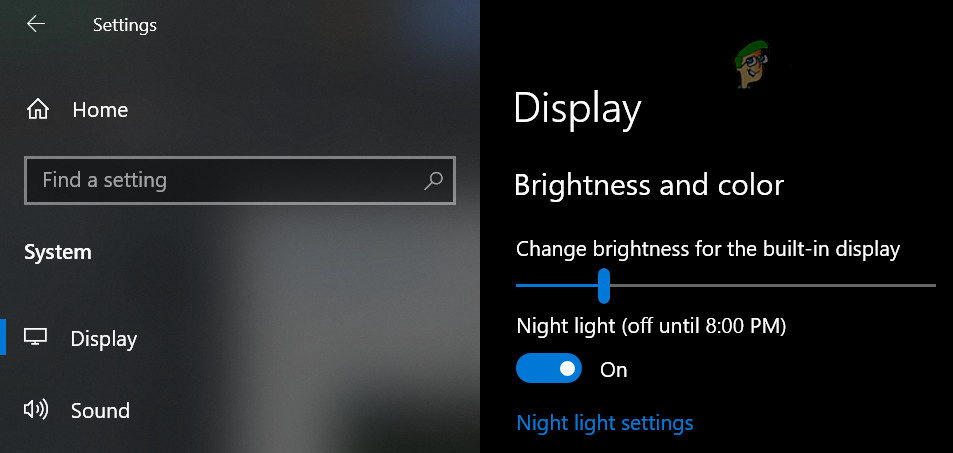Click the magnifier icon in search box
Image resolution: width=953 pixels, height=453 pixels.
[x=433, y=181]
